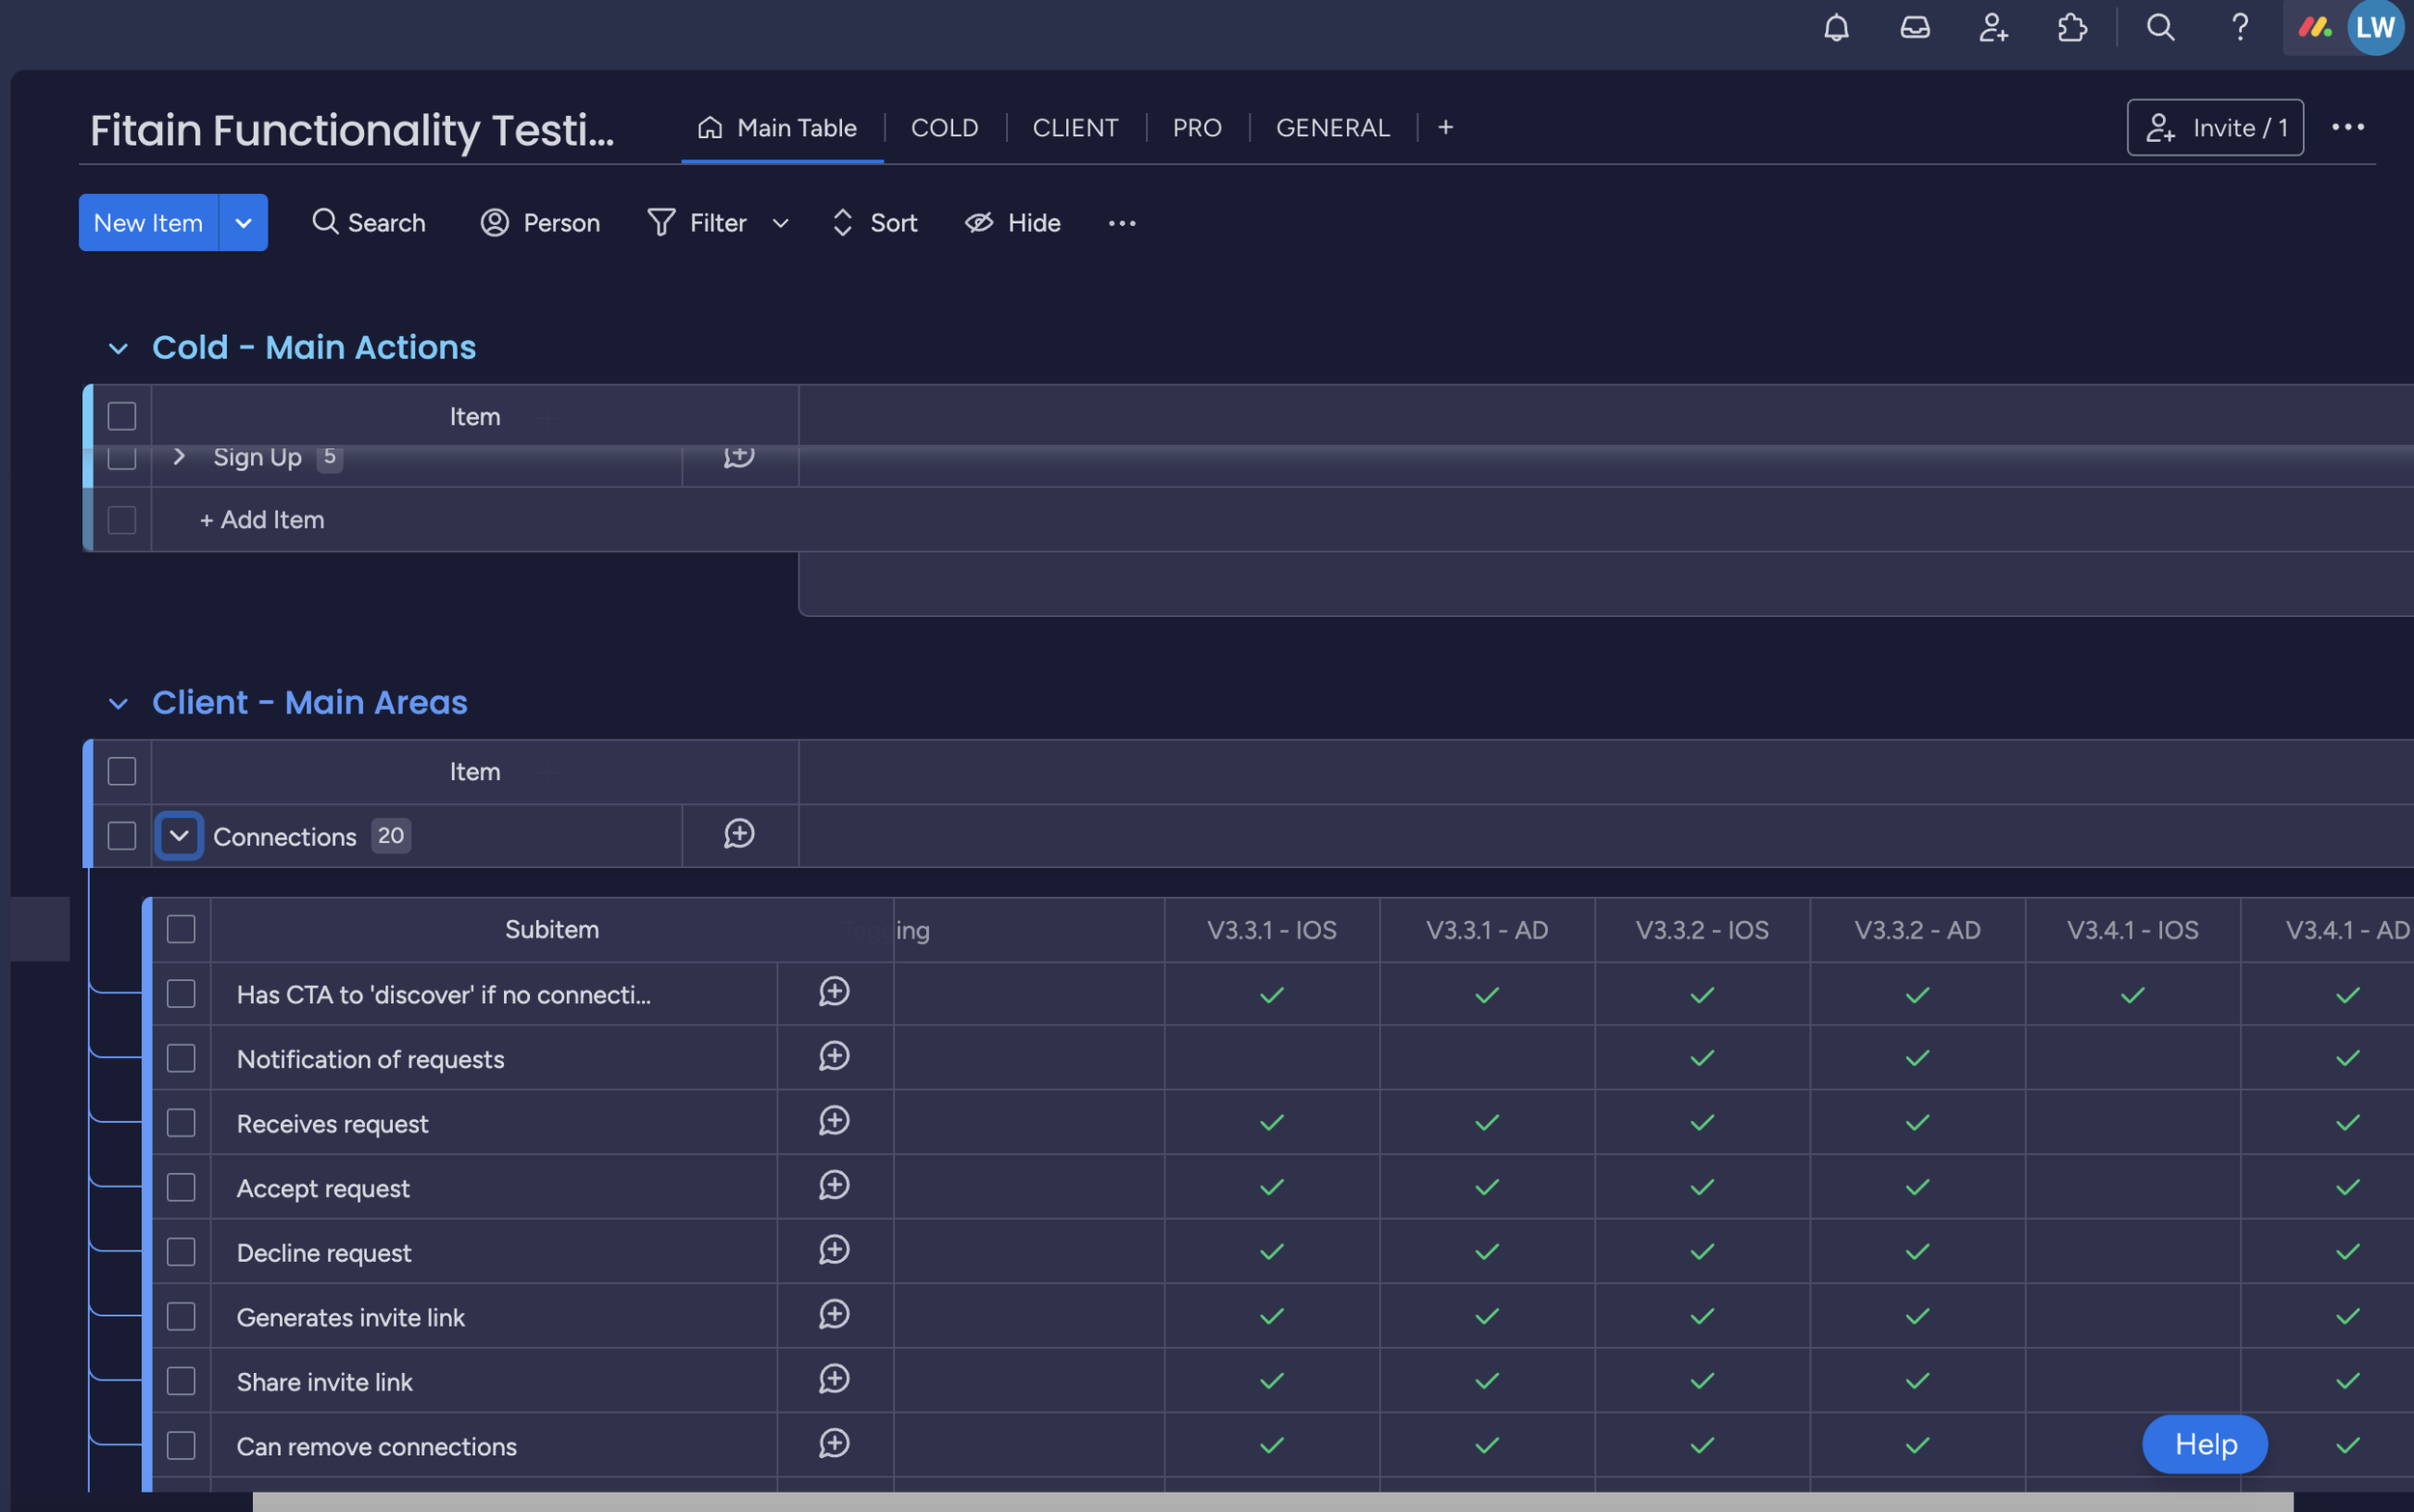The width and height of the screenshot is (2414, 1512).
Task: Open the inbox tray icon
Action: [1914, 28]
